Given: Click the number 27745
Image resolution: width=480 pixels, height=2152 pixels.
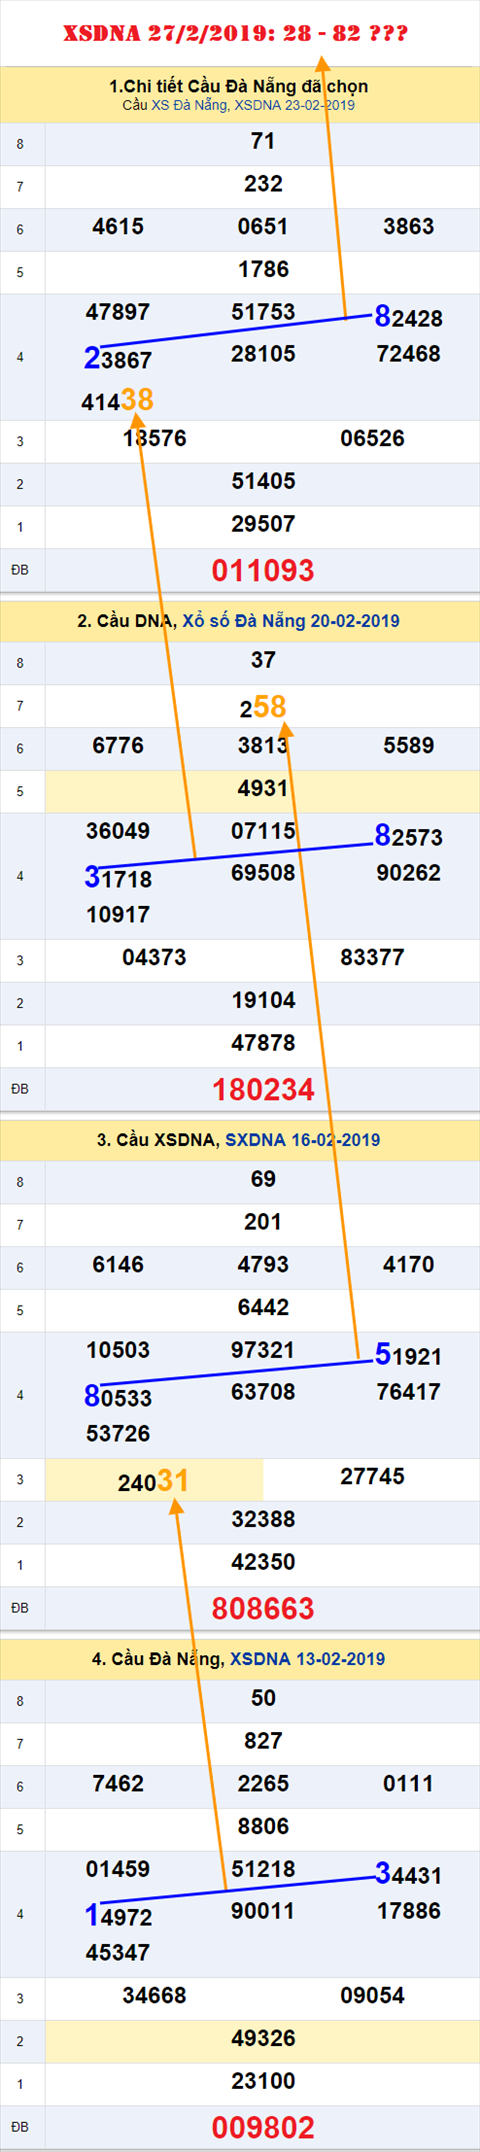Looking at the screenshot, I should pos(372,1476).
